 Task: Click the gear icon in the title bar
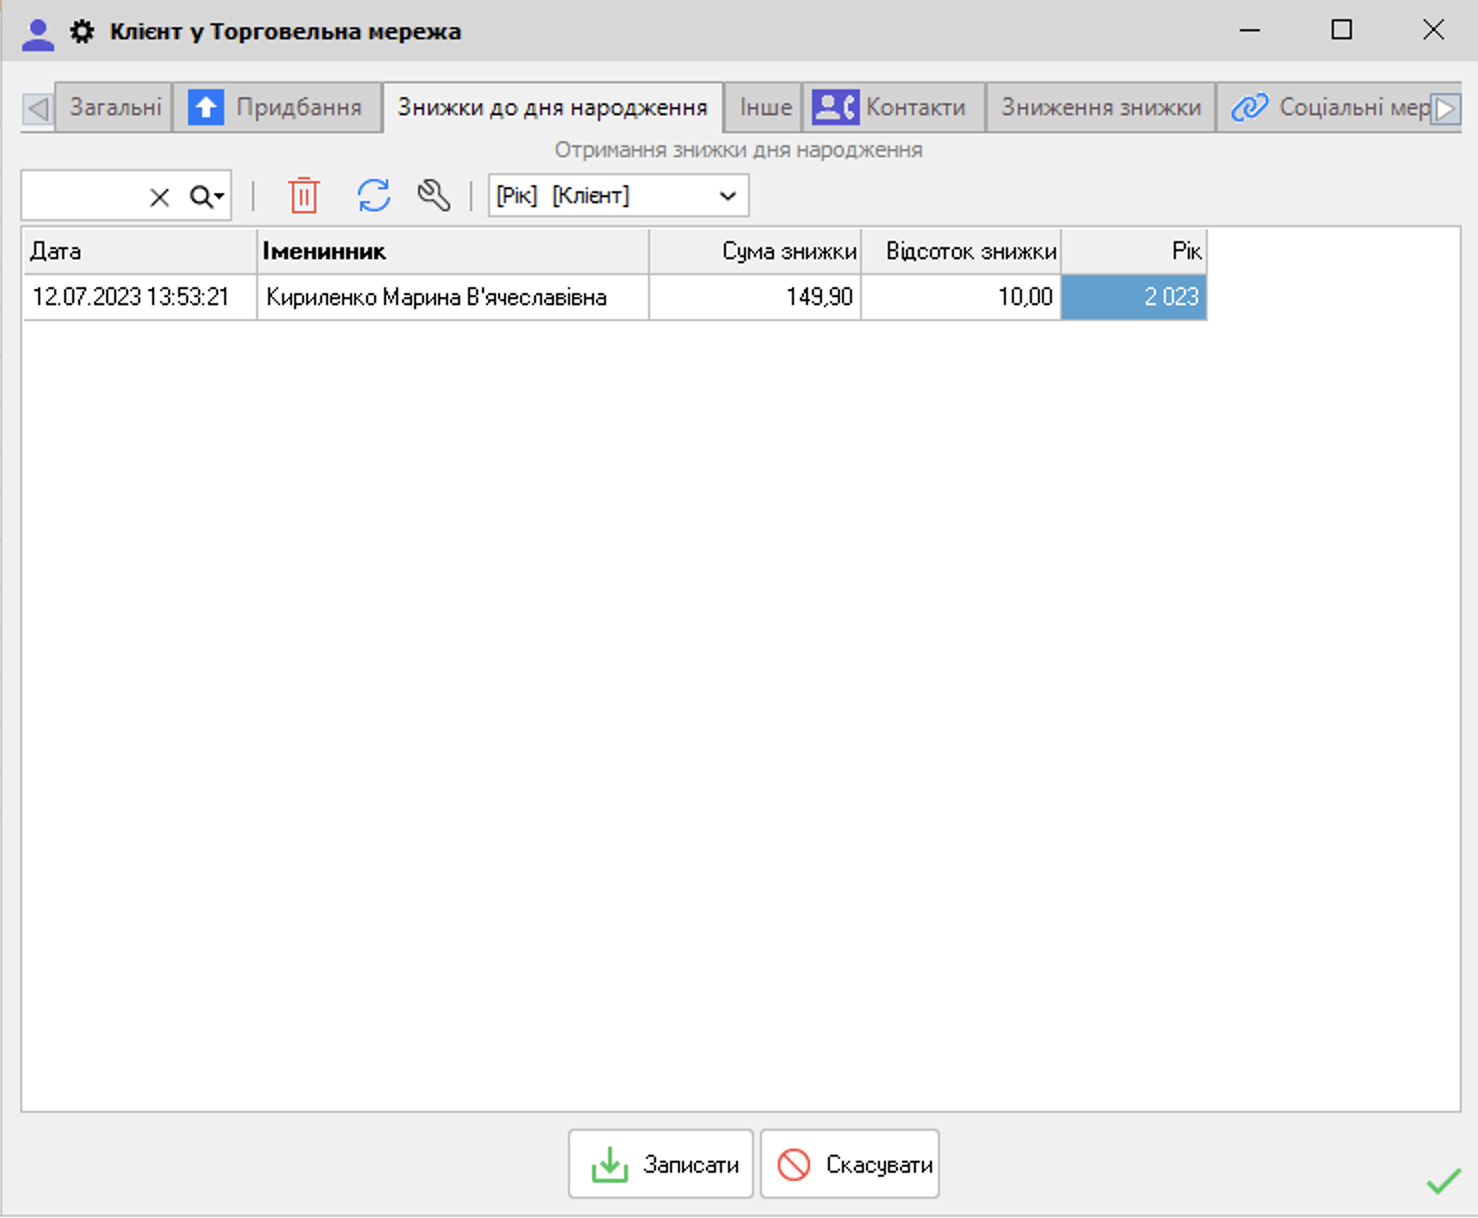coord(82,32)
